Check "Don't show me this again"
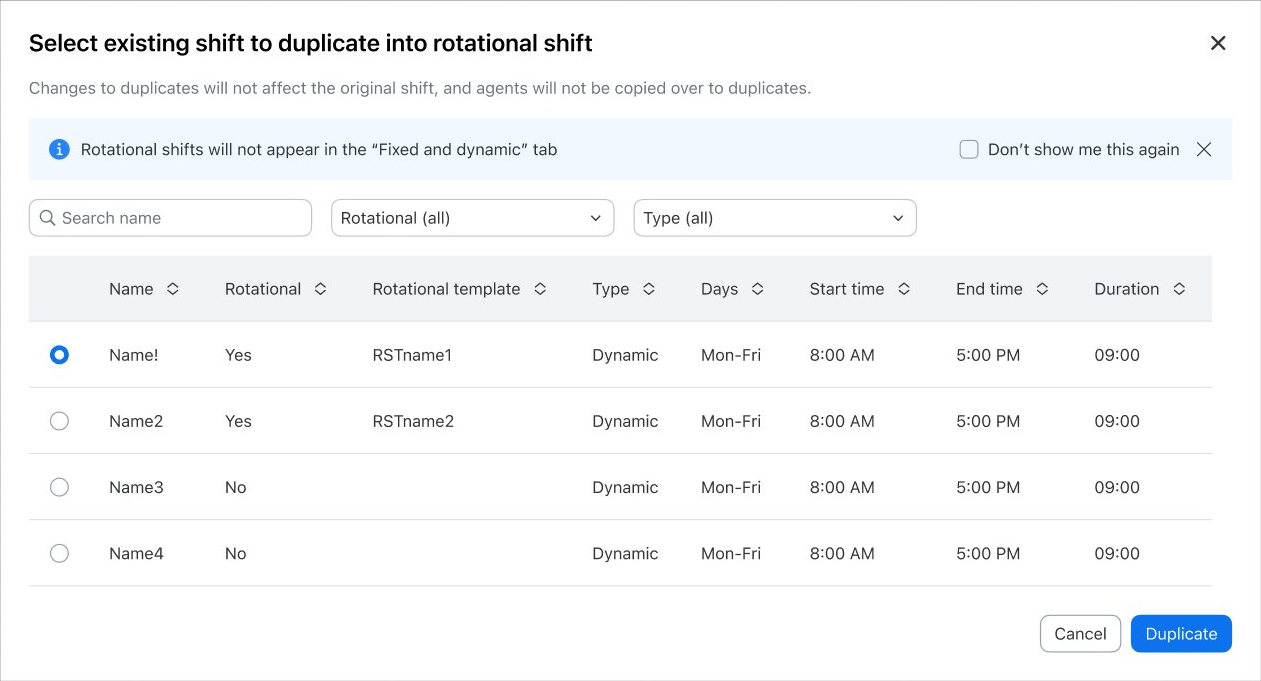1261x681 pixels. pyautogui.click(x=969, y=149)
